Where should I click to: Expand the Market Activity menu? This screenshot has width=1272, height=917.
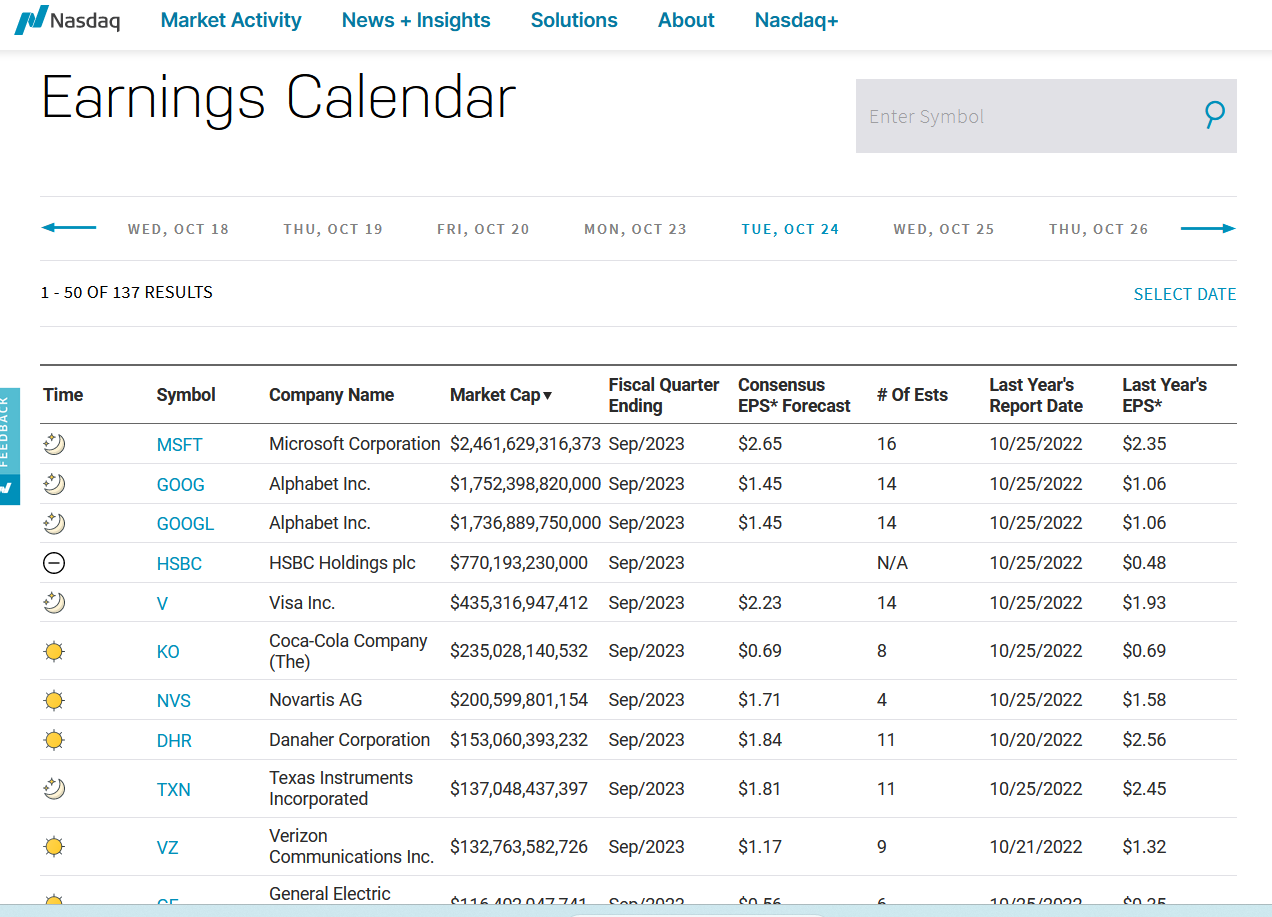pos(231,20)
